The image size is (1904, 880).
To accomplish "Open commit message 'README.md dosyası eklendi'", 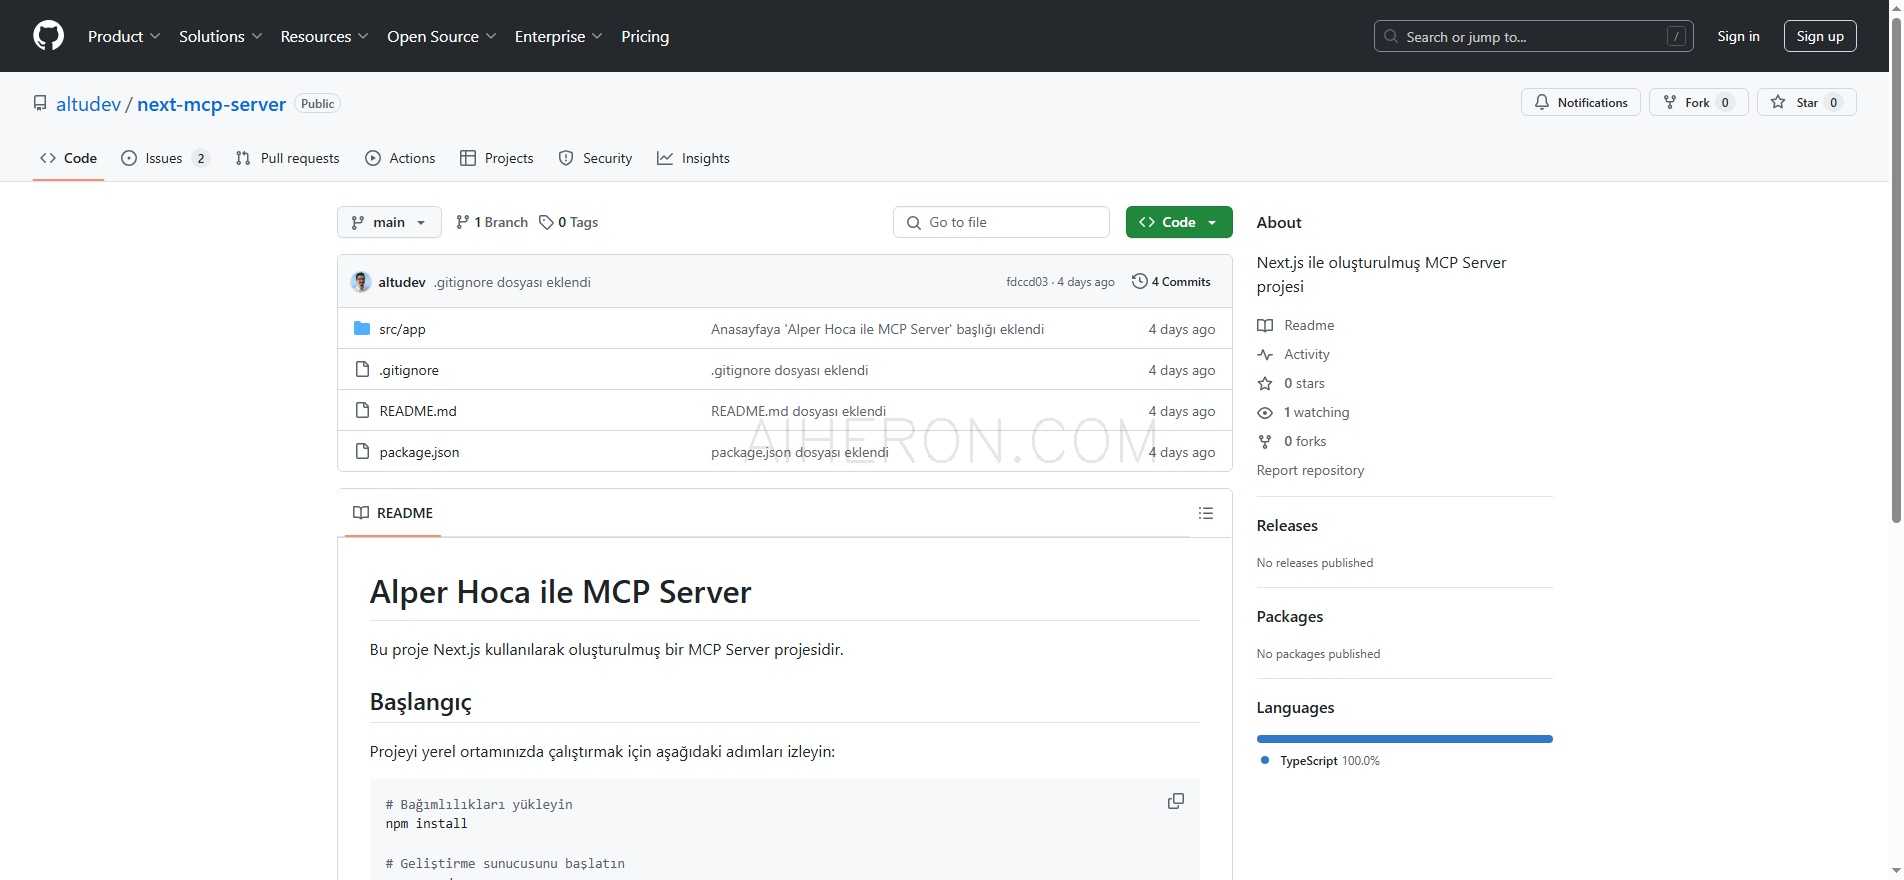I will pos(798,411).
